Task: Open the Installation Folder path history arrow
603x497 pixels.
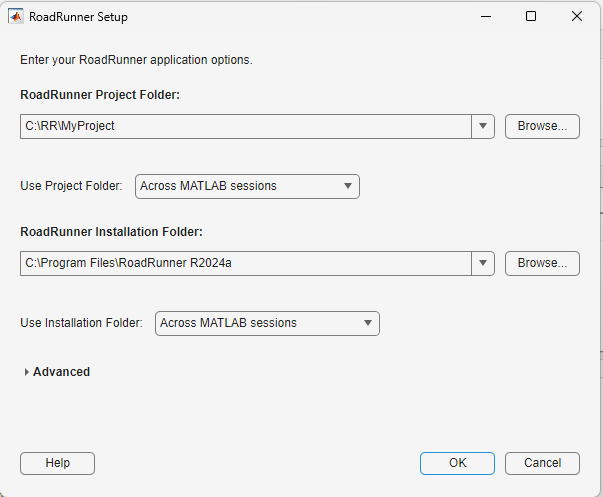Action: point(483,263)
